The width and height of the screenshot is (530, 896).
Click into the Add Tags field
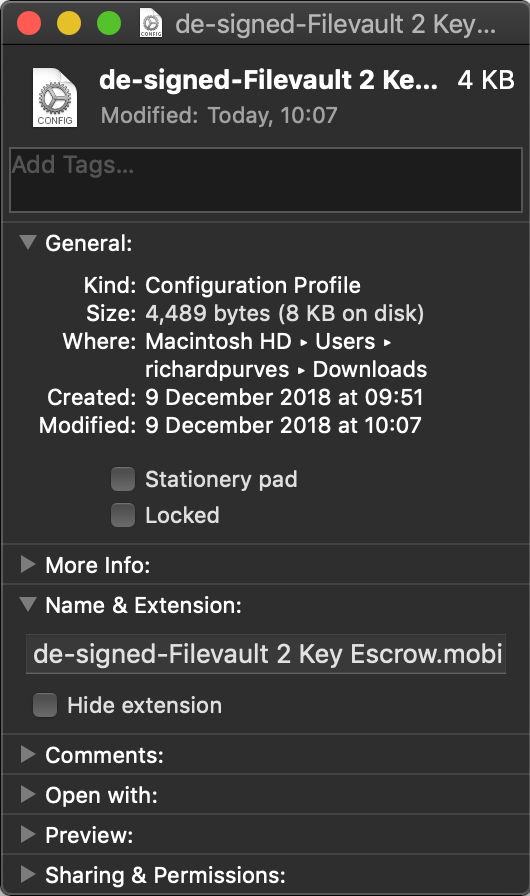(266, 180)
